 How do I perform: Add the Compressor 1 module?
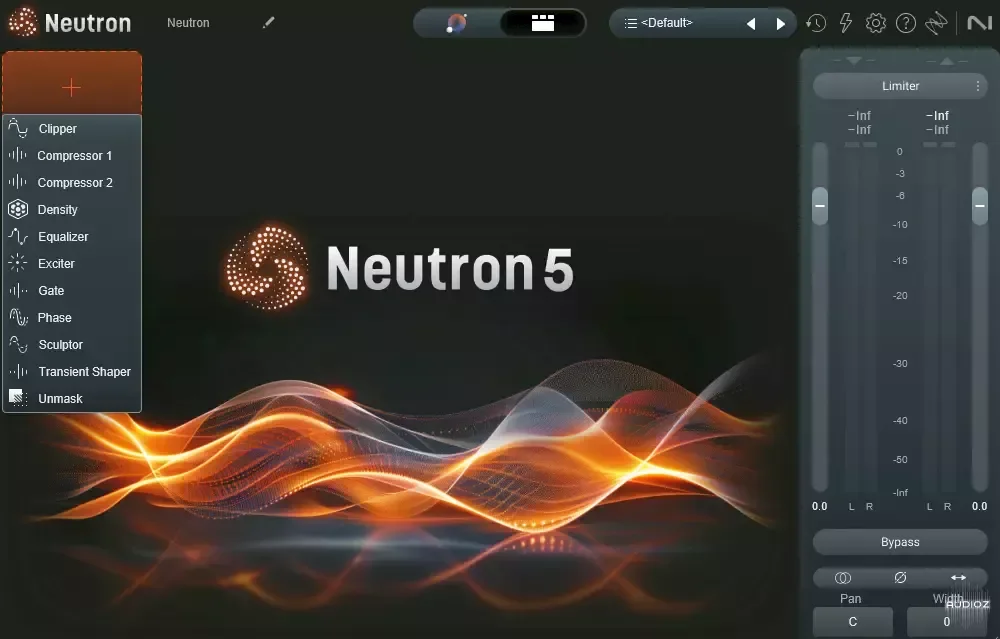[71, 156]
